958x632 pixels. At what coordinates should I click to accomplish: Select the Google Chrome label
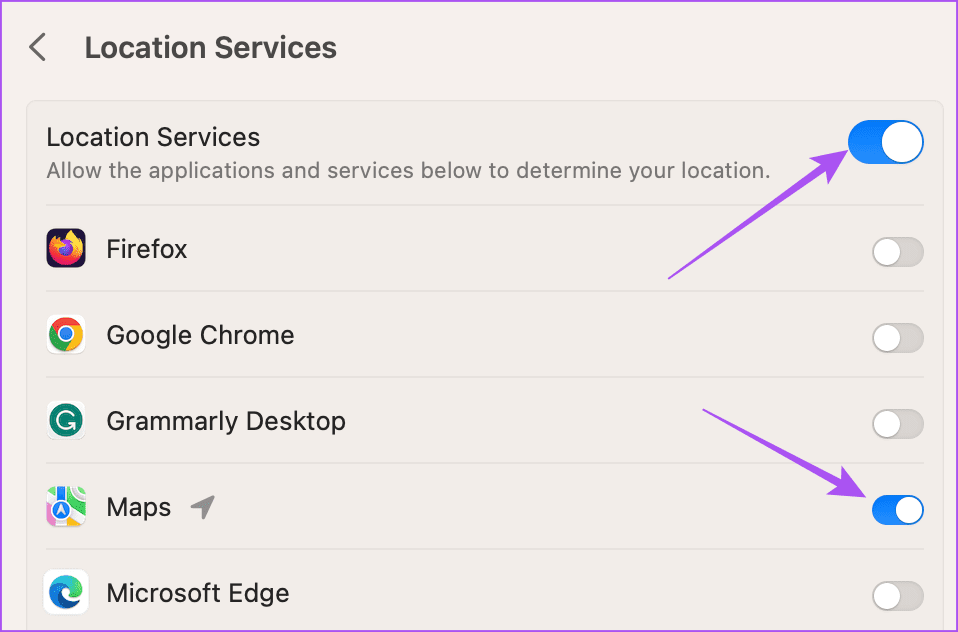[x=200, y=336]
